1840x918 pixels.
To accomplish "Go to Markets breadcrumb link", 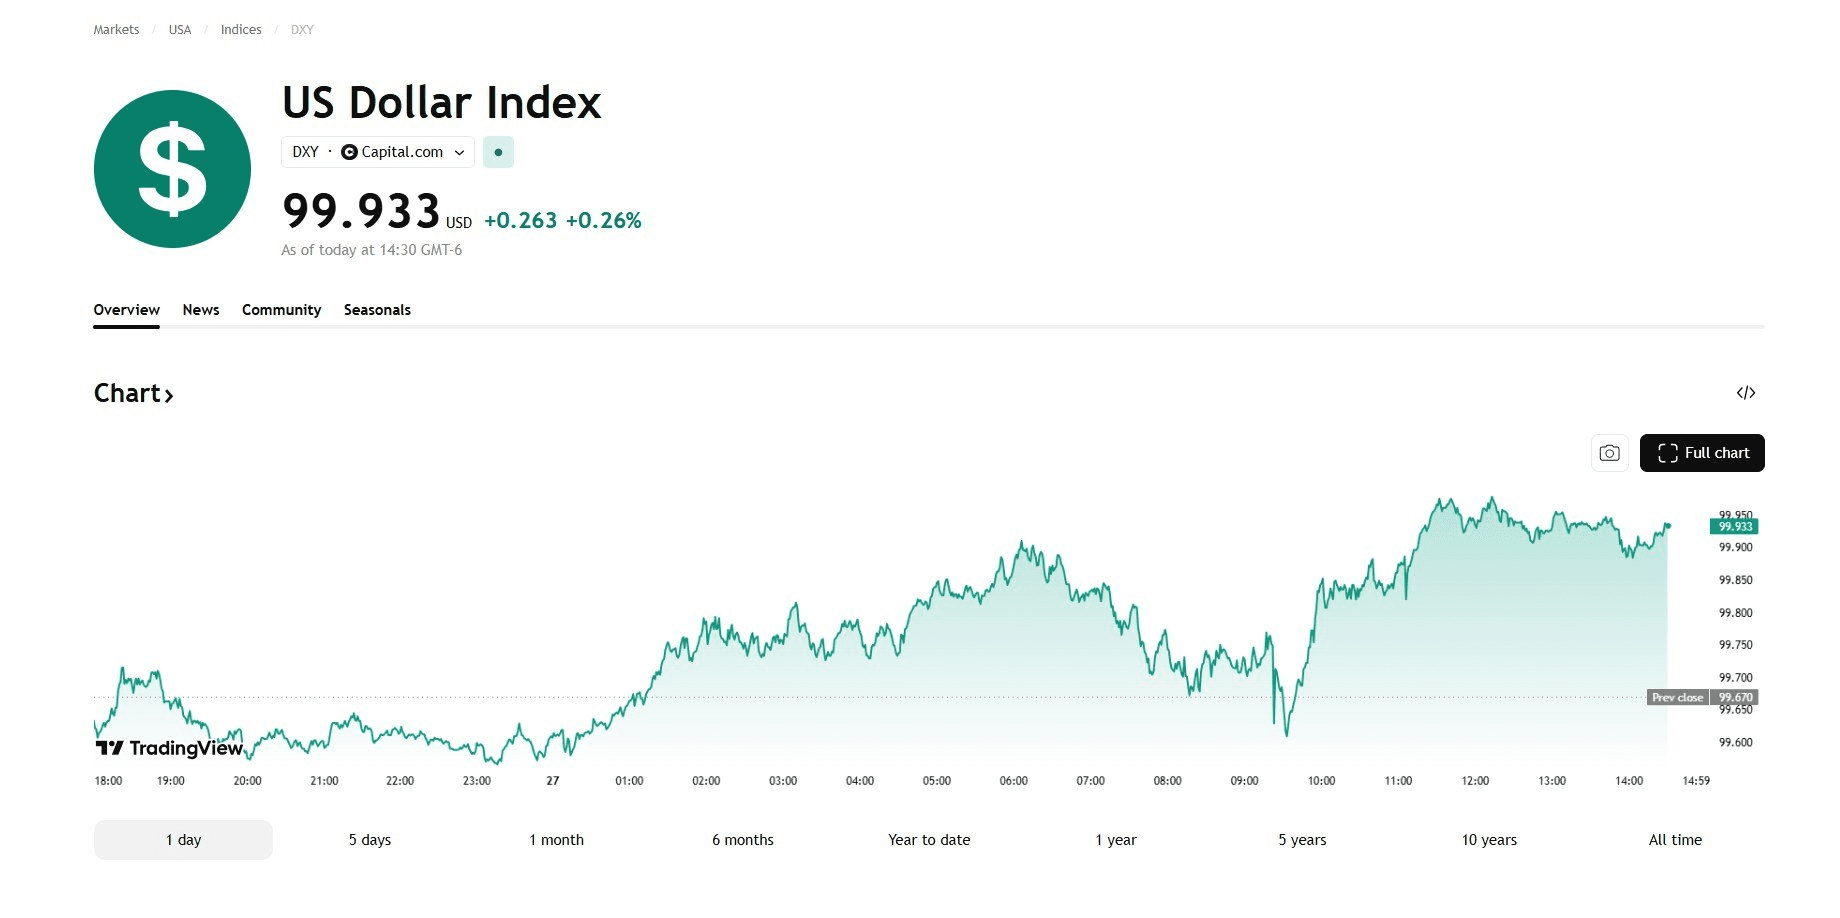I will (x=116, y=30).
